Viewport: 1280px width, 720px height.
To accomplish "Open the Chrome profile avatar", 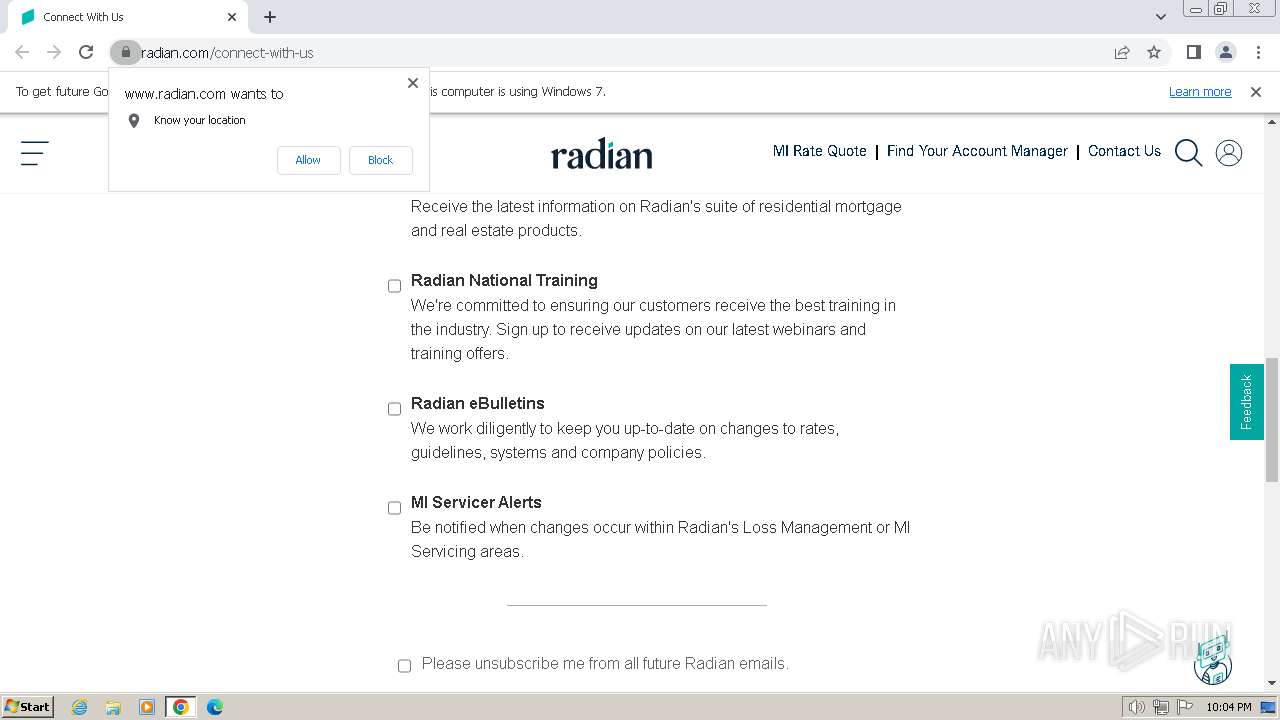I will [1225, 52].
